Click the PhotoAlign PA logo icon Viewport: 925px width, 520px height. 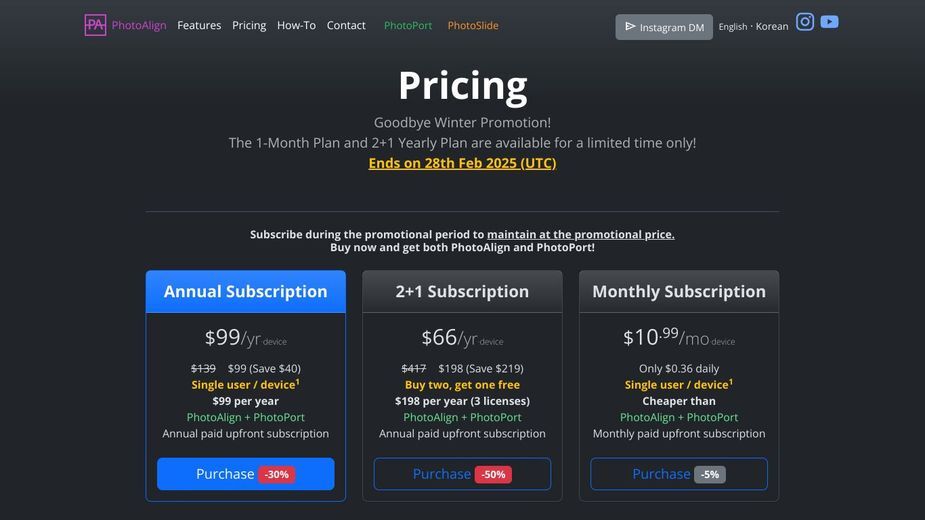[95, 25]
